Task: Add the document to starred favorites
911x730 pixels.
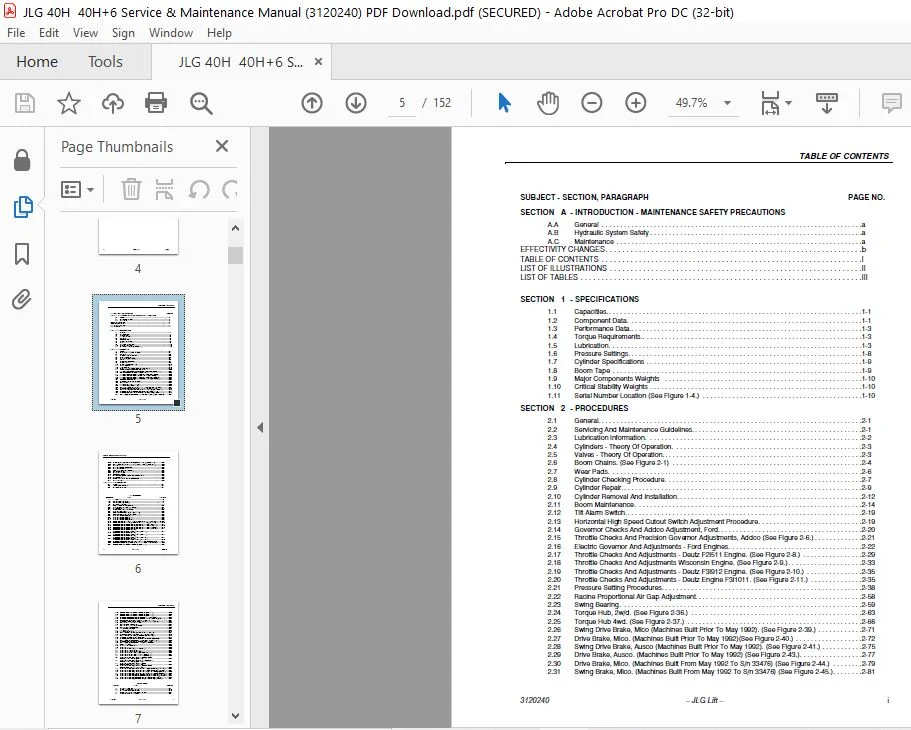Action: [x=69, y=103]
